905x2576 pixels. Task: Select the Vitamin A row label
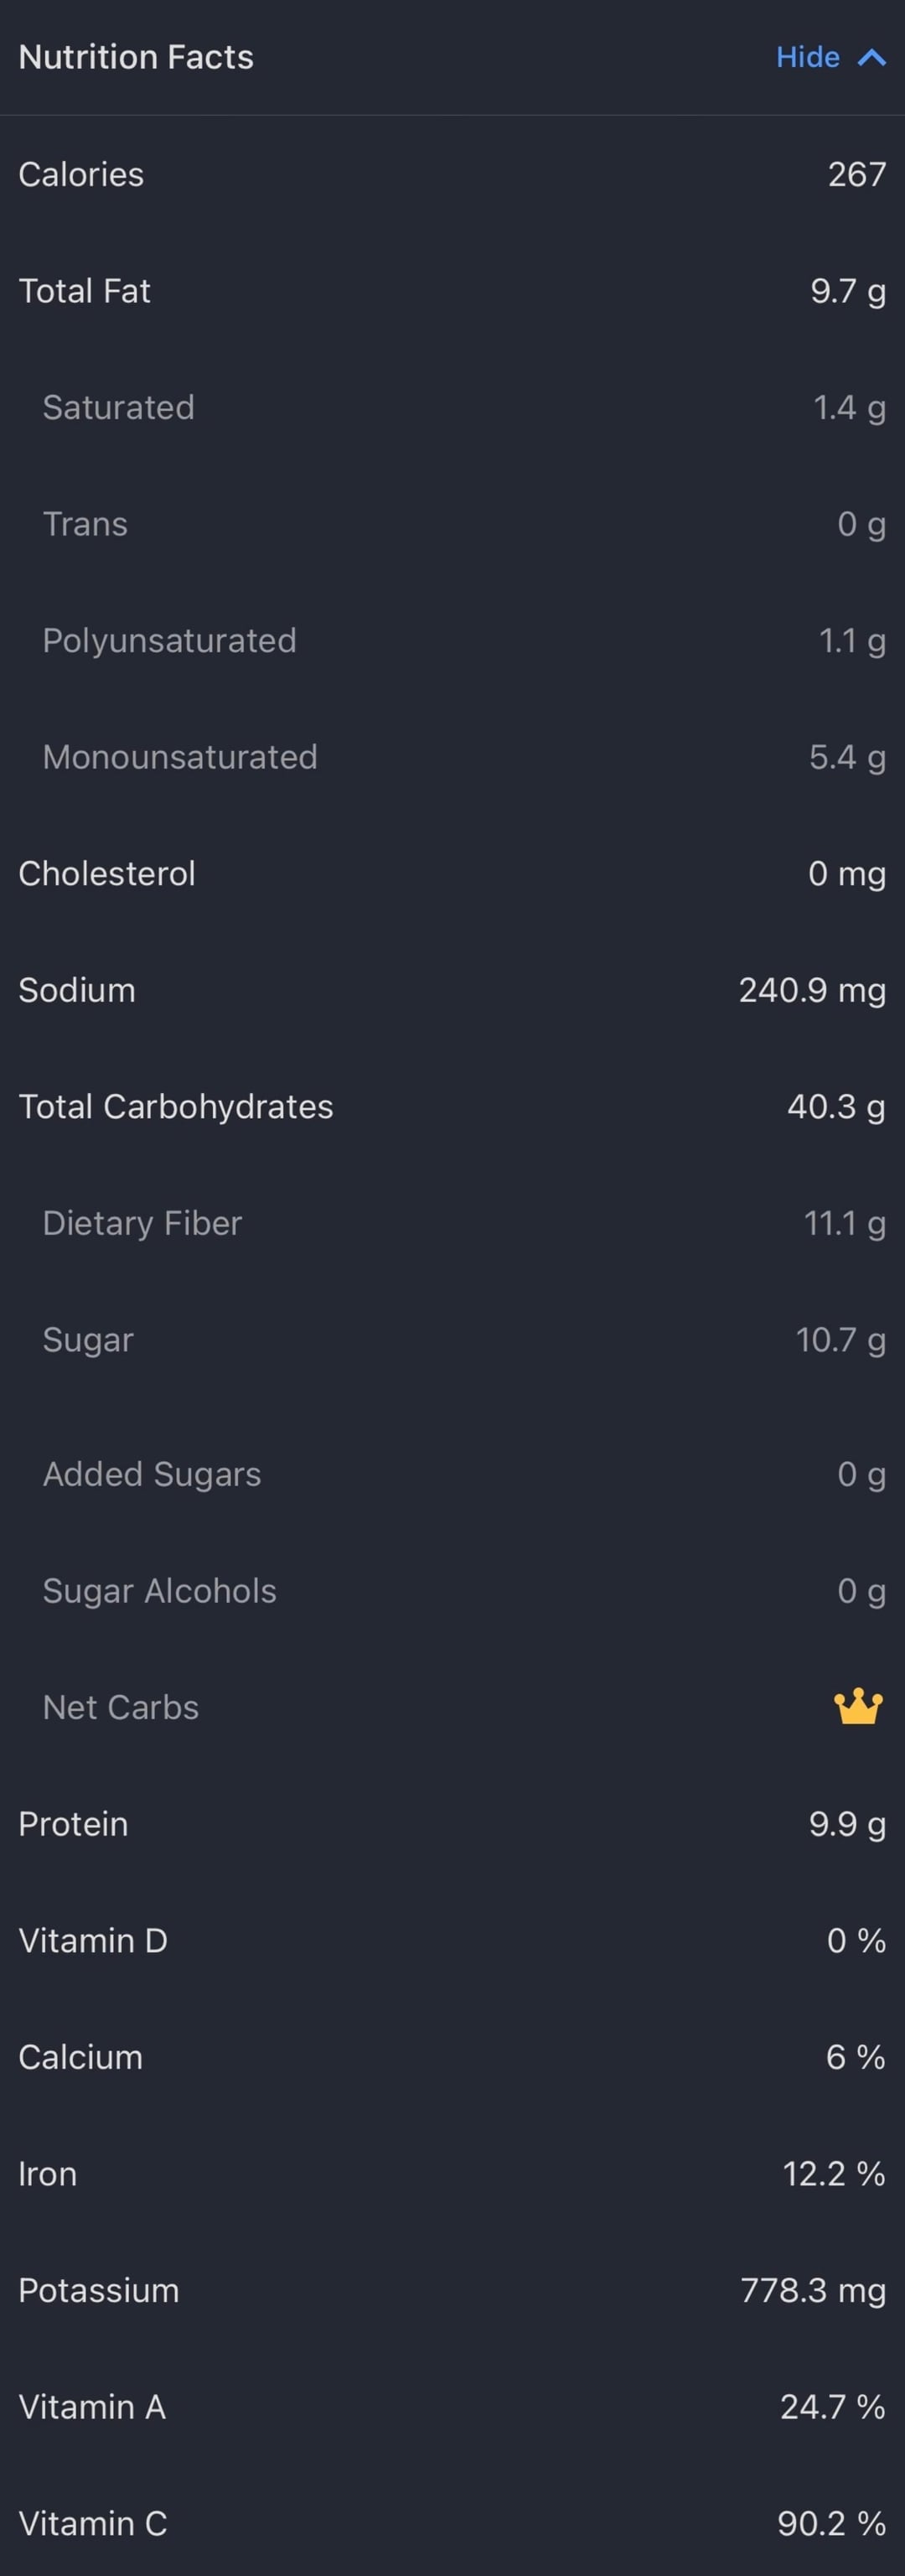coord(92,2407)
